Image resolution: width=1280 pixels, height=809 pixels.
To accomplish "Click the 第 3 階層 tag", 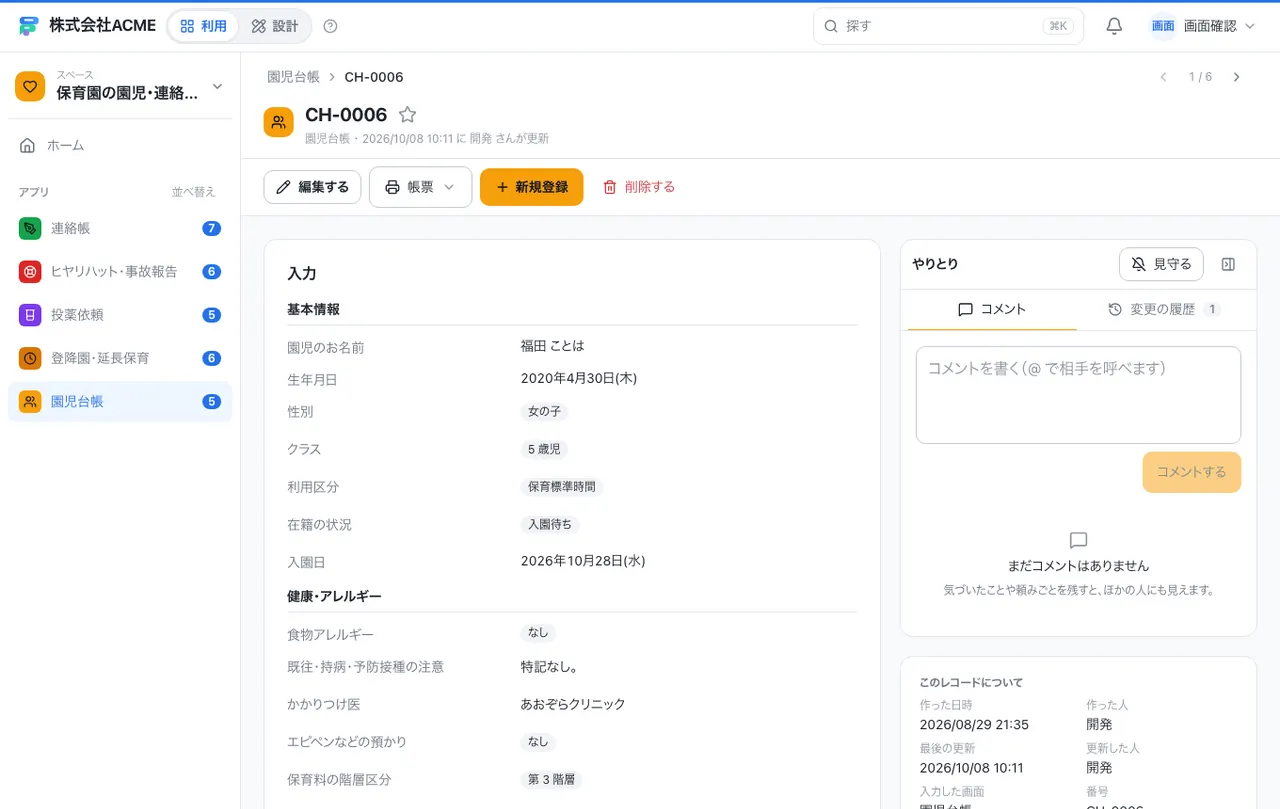I will 551,780.
